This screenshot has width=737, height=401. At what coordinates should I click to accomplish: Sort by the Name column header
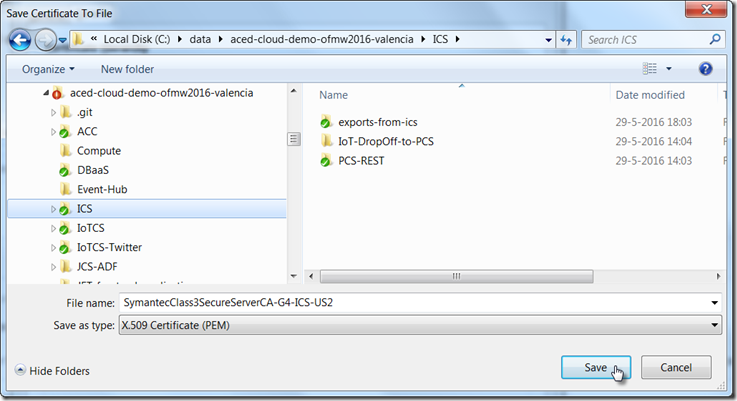point(333,95)
